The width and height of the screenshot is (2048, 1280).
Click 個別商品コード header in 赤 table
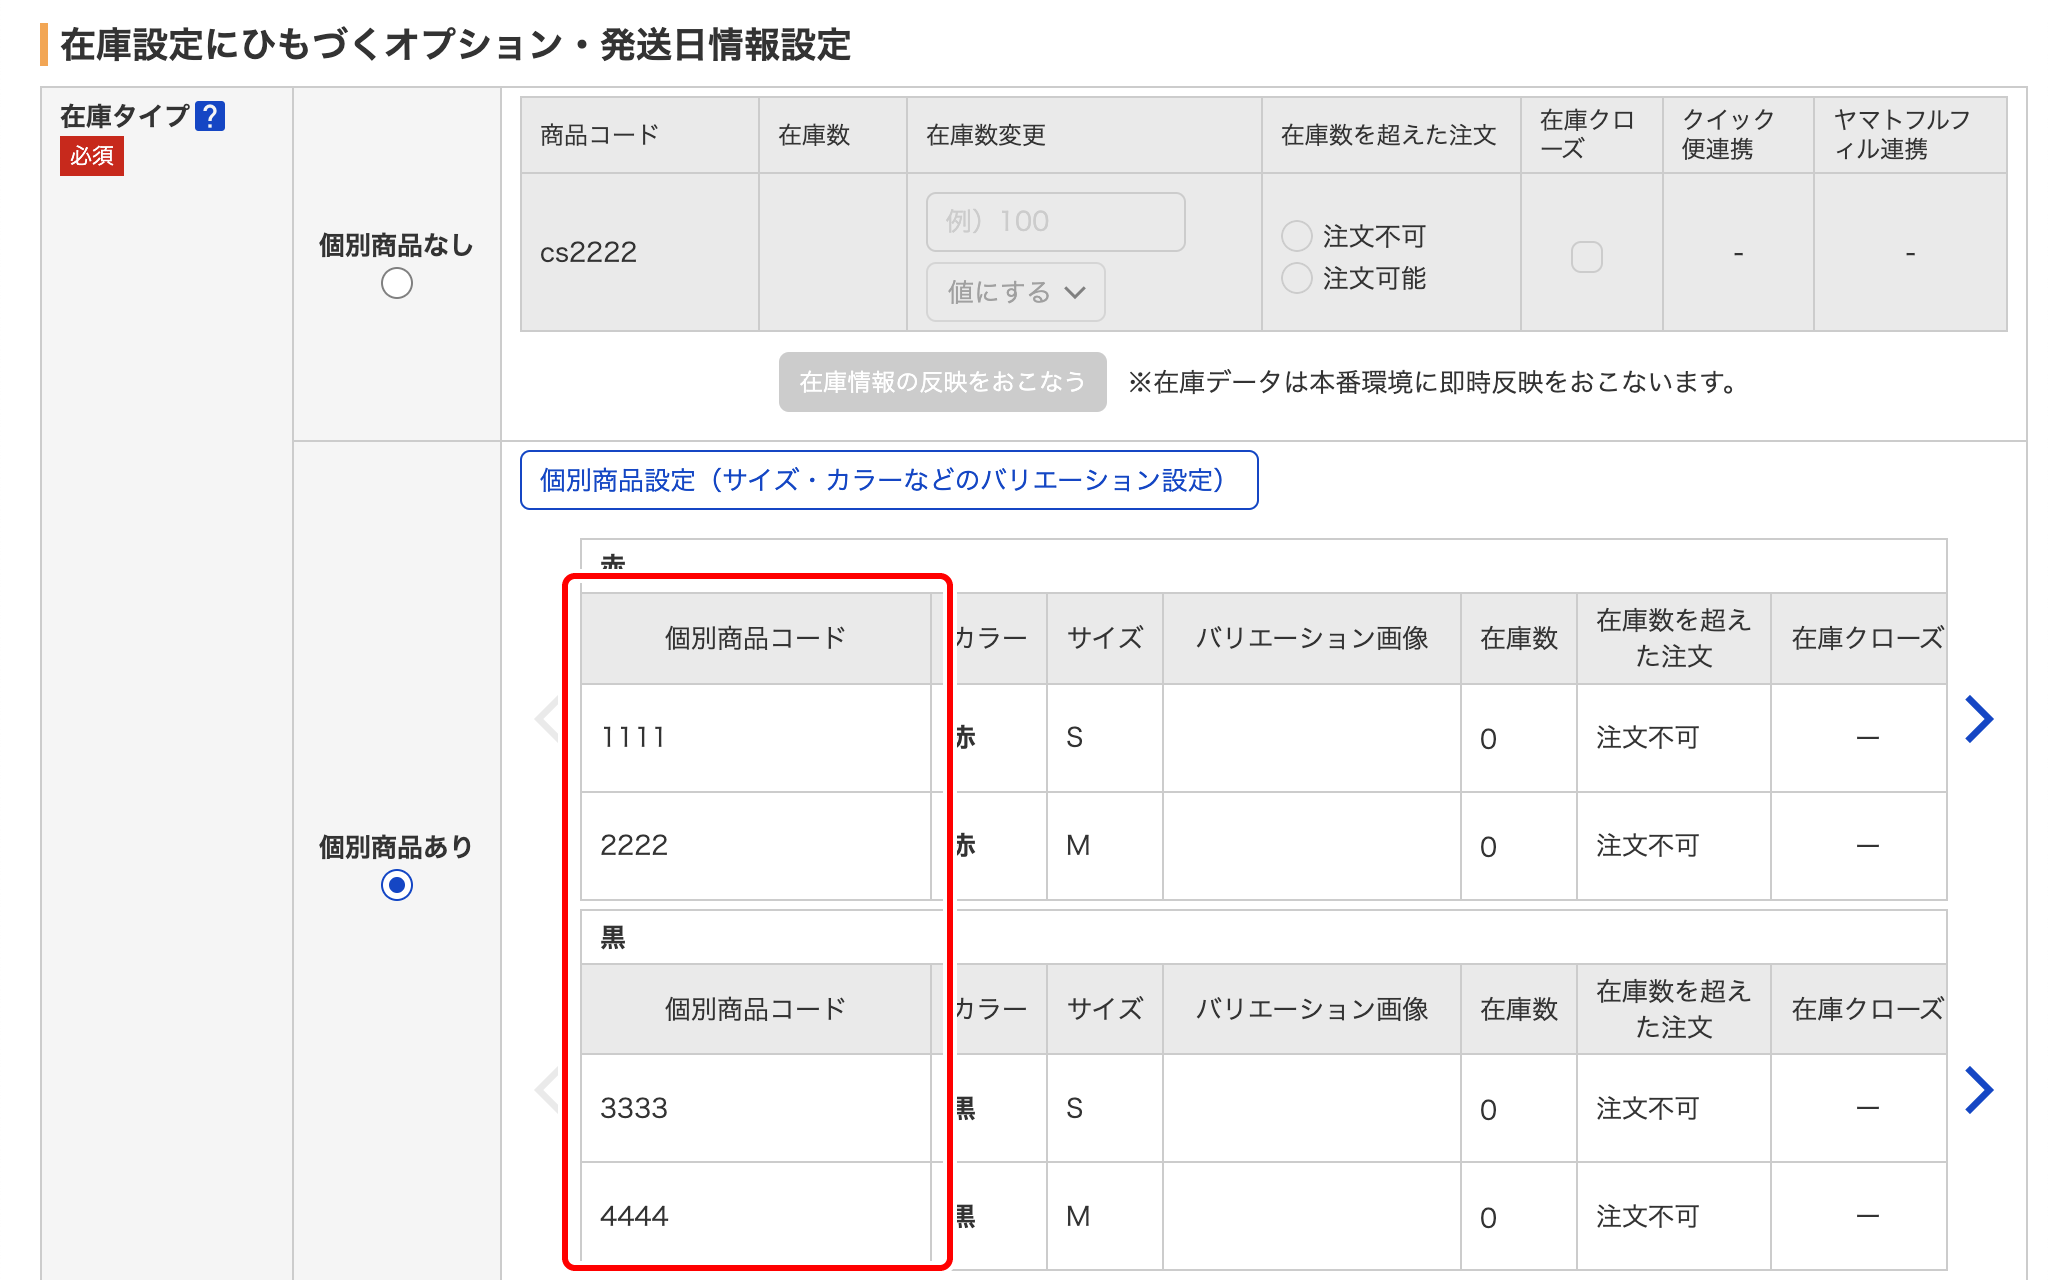(x=755, y=638)
